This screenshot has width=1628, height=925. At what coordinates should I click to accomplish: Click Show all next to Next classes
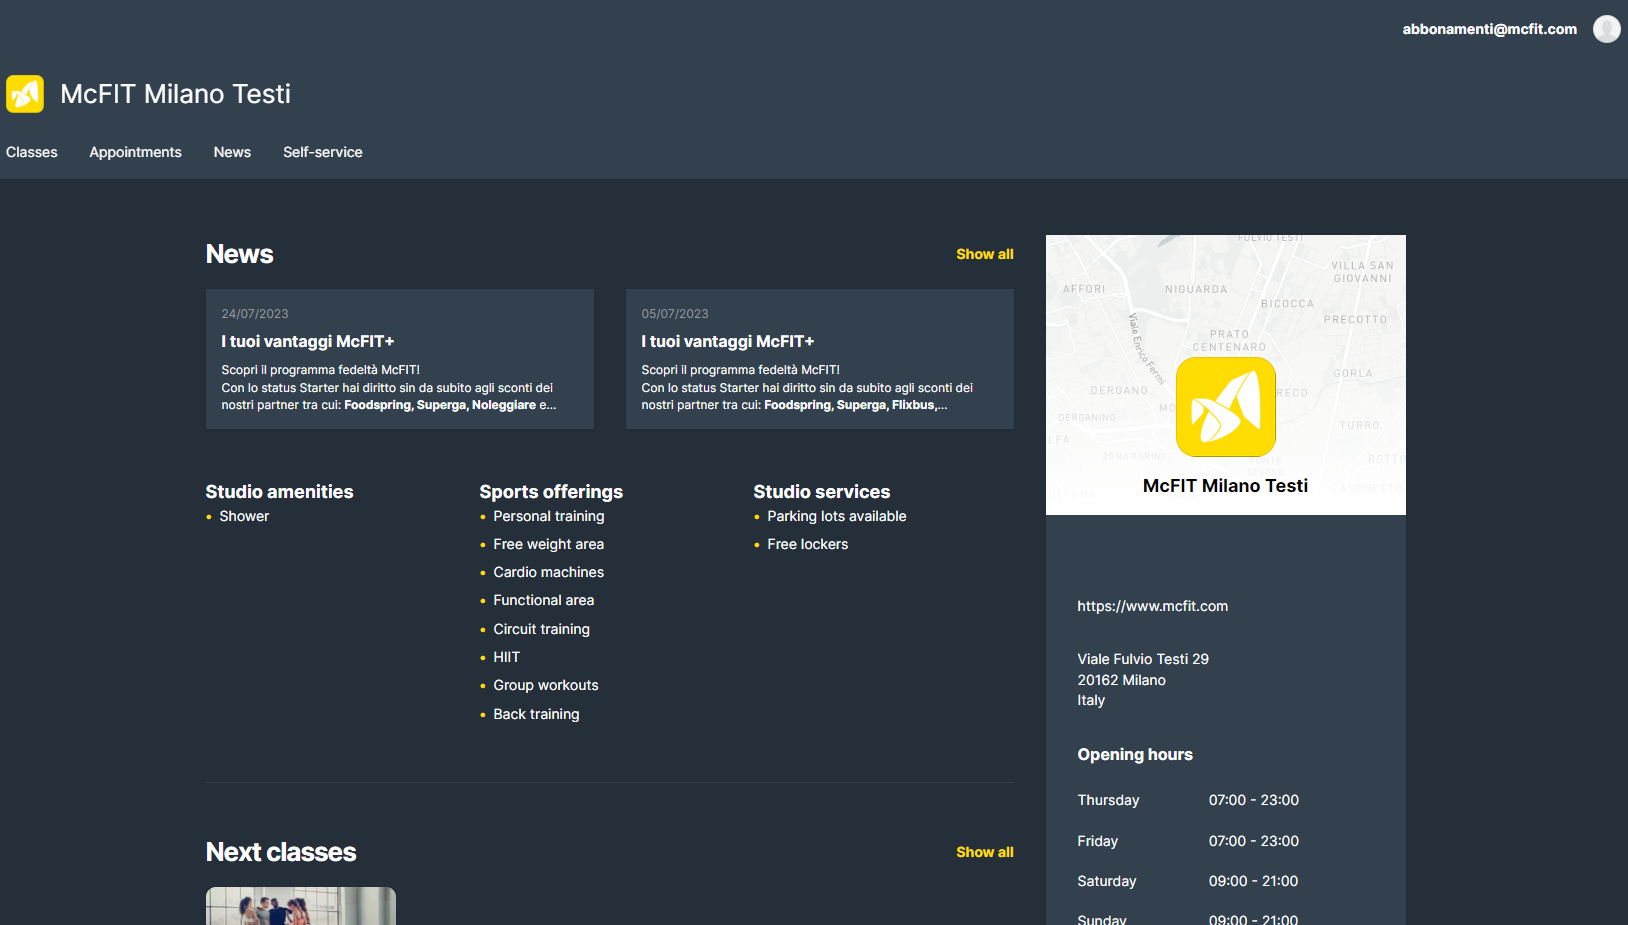[985, 852]
